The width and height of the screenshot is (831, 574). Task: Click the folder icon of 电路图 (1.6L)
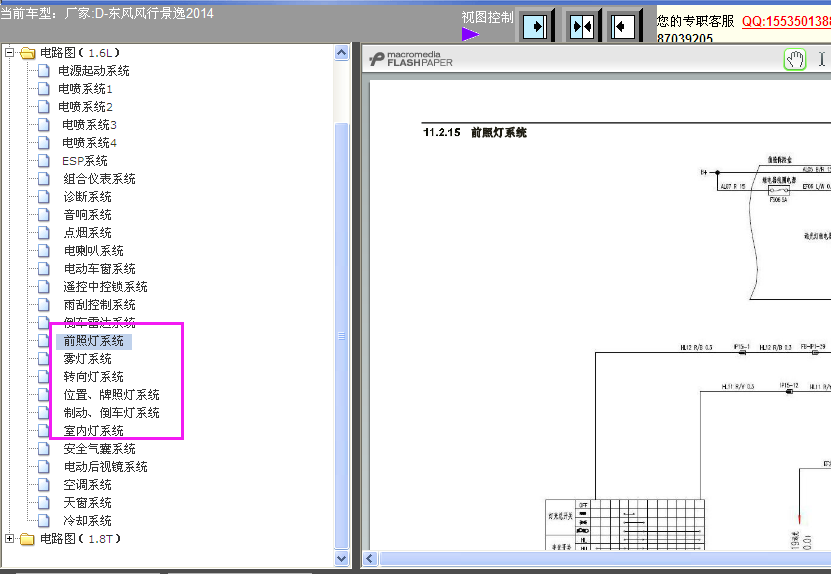click(28, 53)
